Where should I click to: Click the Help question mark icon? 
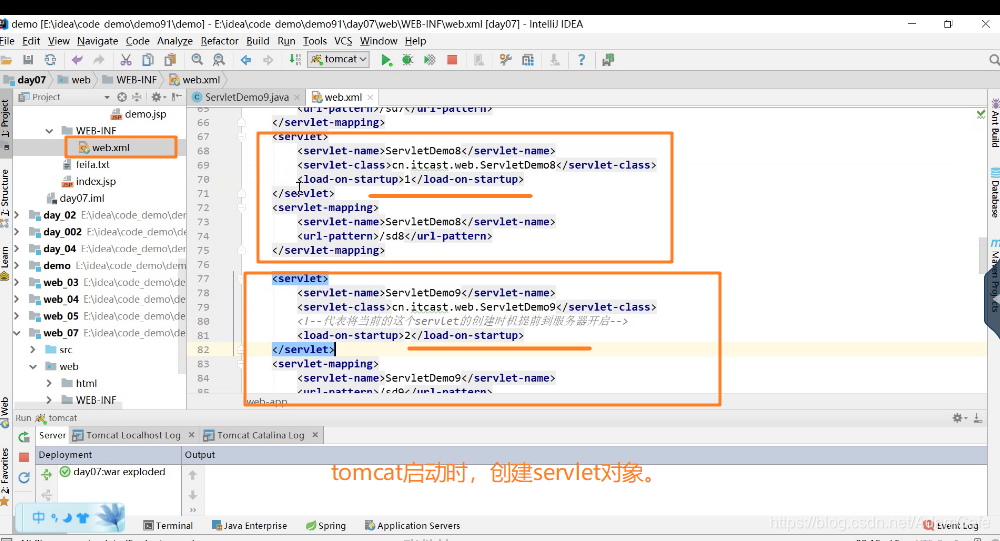tap(581, 59)
